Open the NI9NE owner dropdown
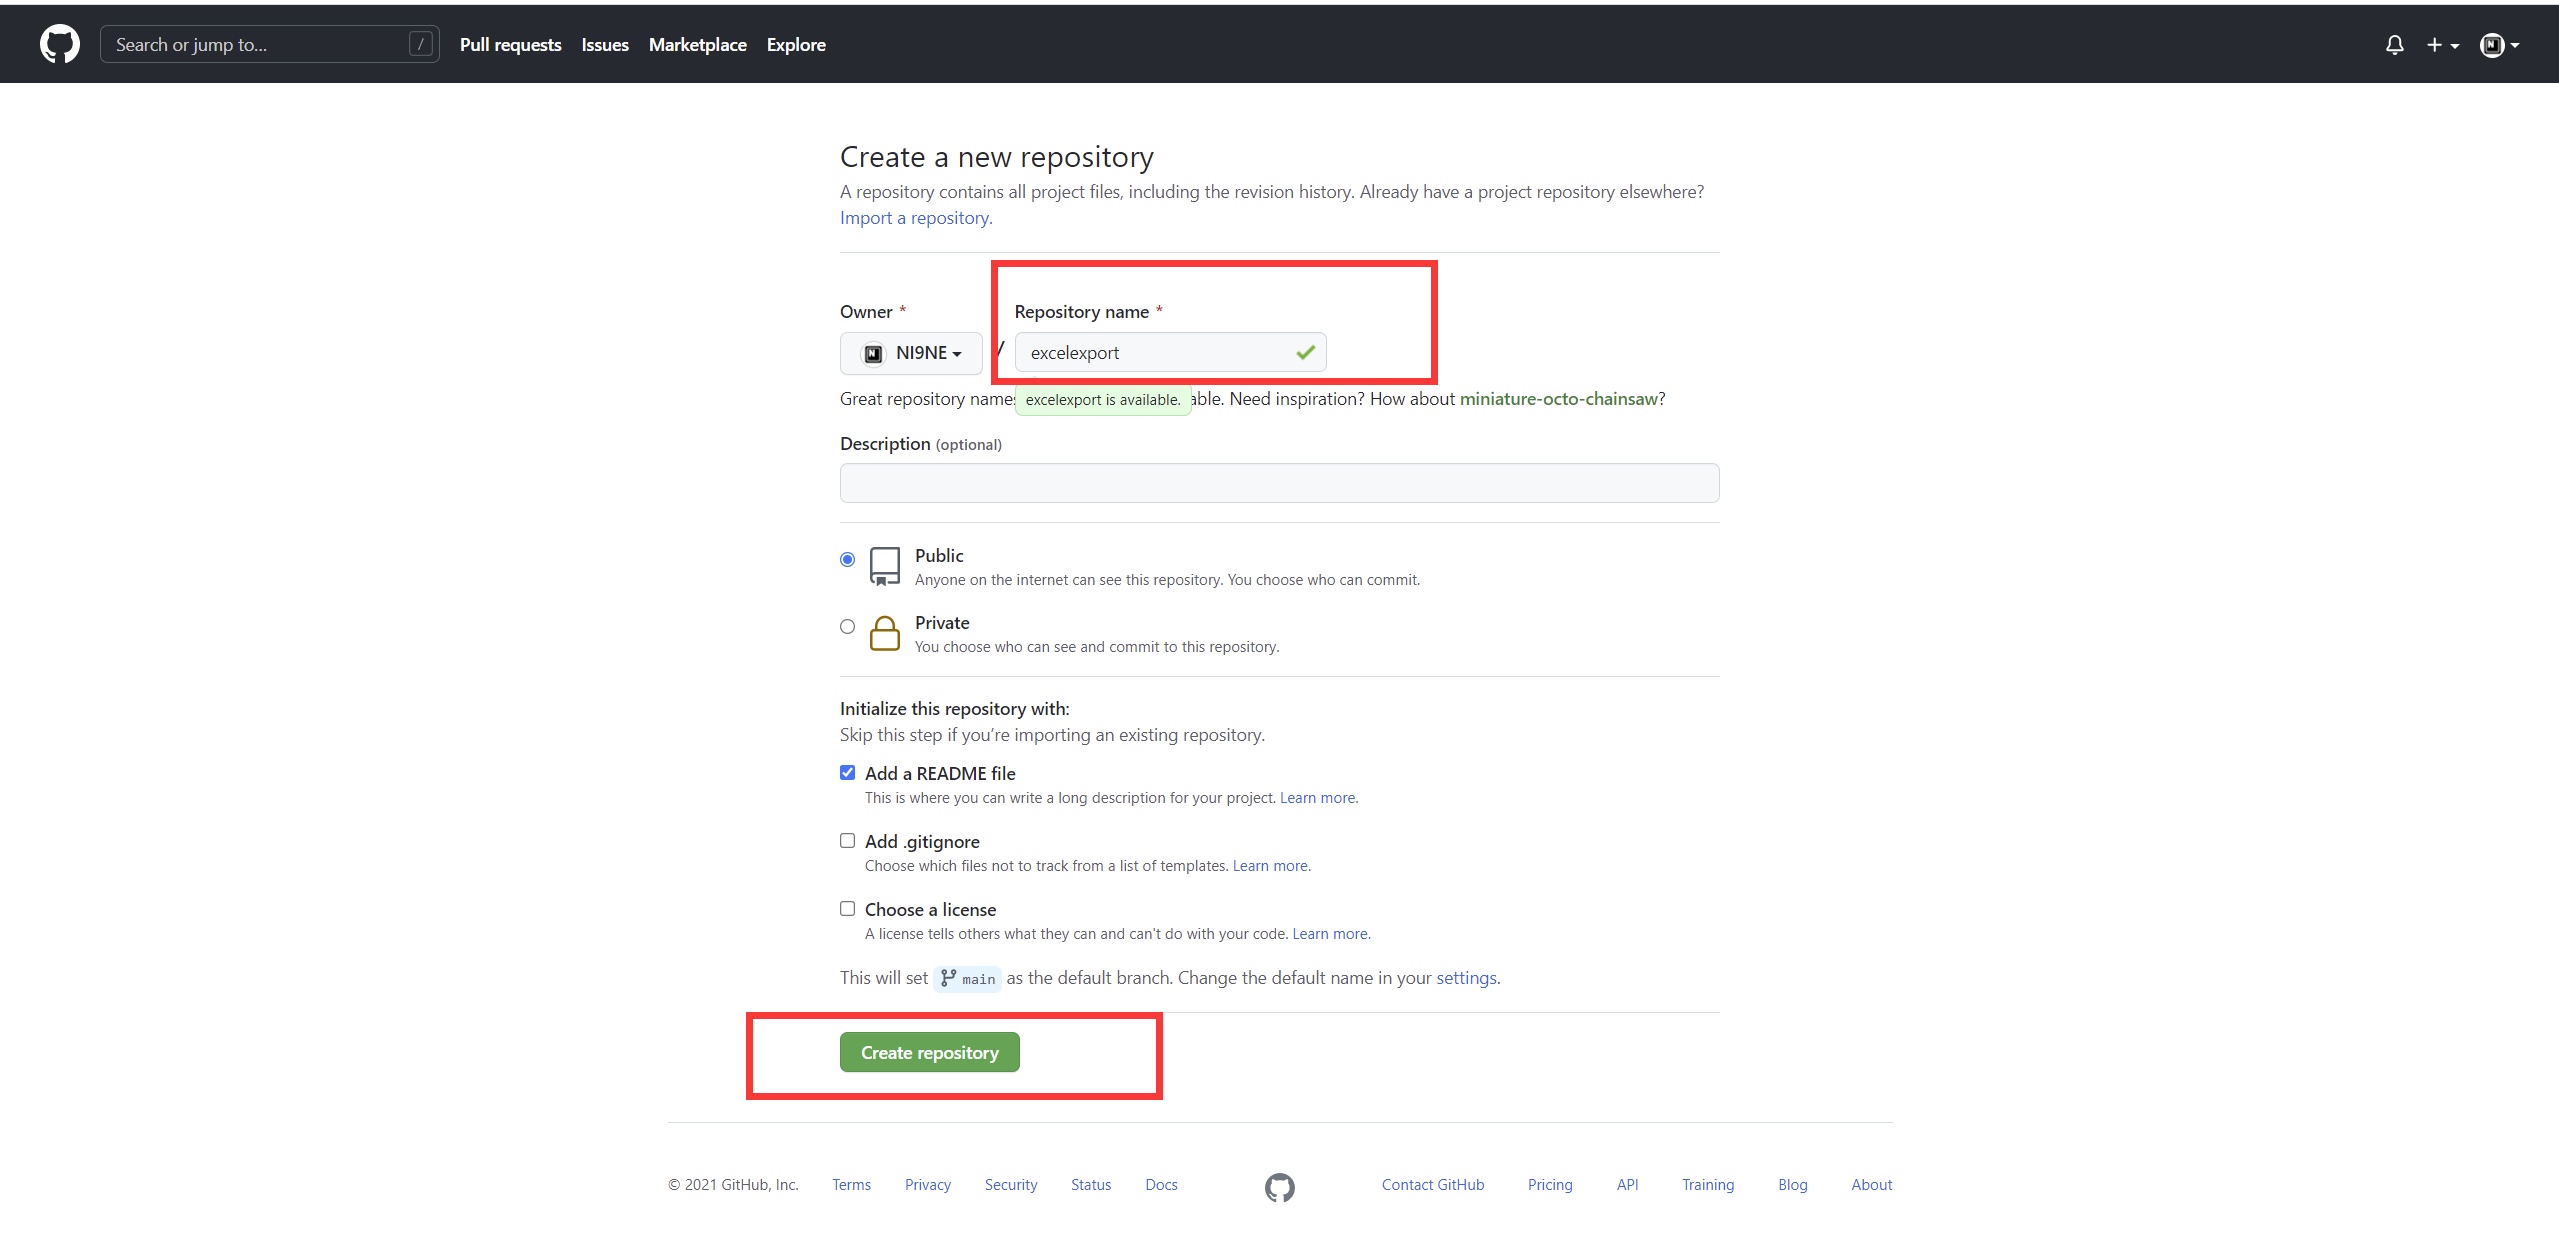The height and width of the screenshot is (1241, 2559). (911, 353)
